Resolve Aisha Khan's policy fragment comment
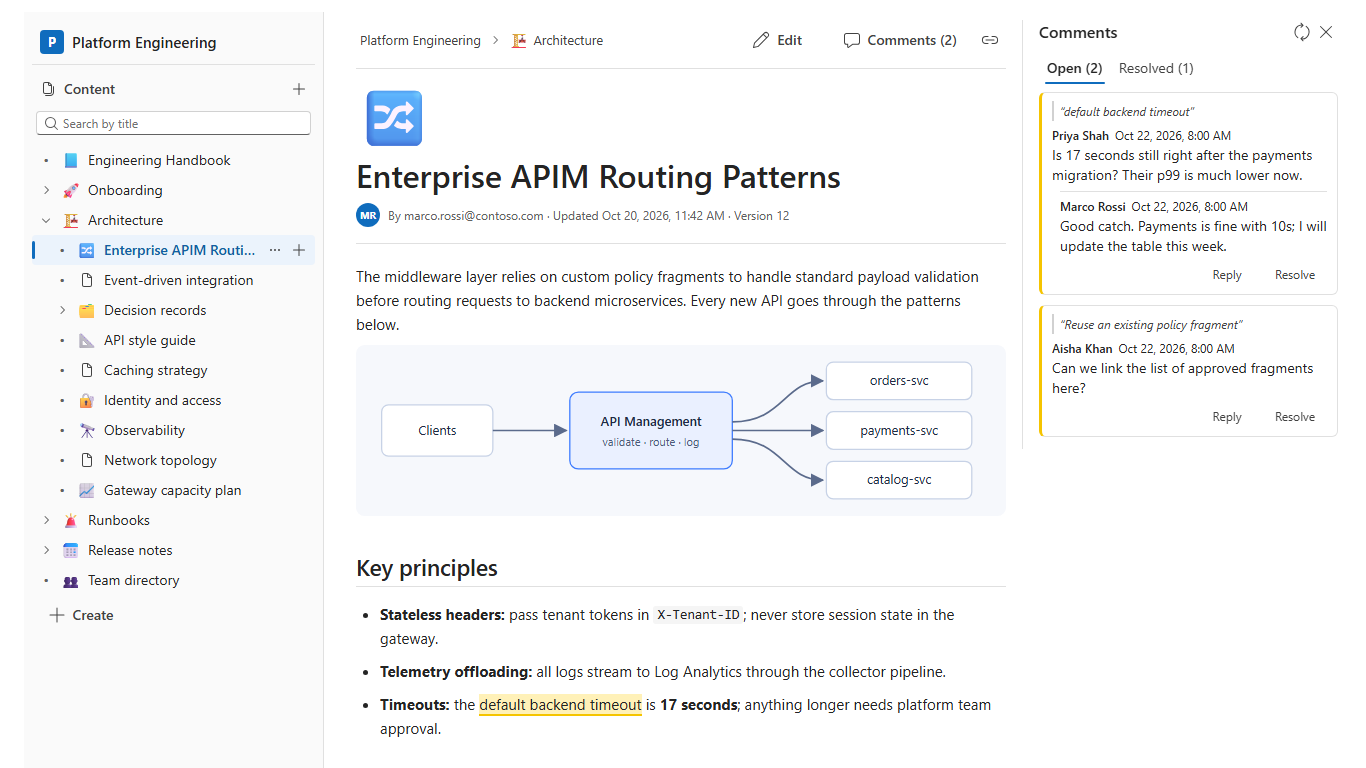Image resolution: width=1366 pixels, height=768 pixels. coord(1295,417)
